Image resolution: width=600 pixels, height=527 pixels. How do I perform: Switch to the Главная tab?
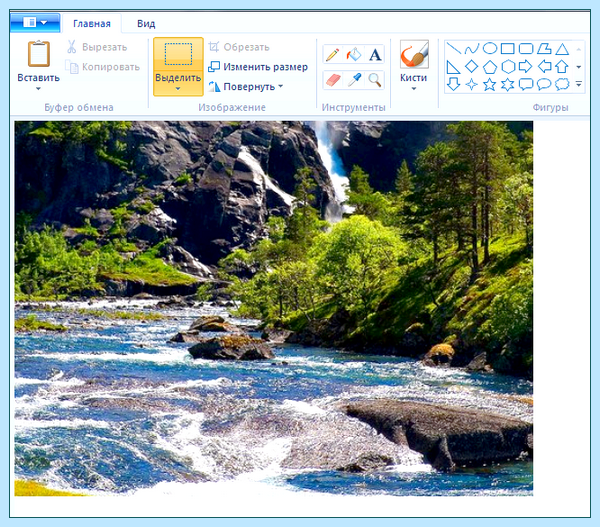pyautogui.click(x=92, y=24)
